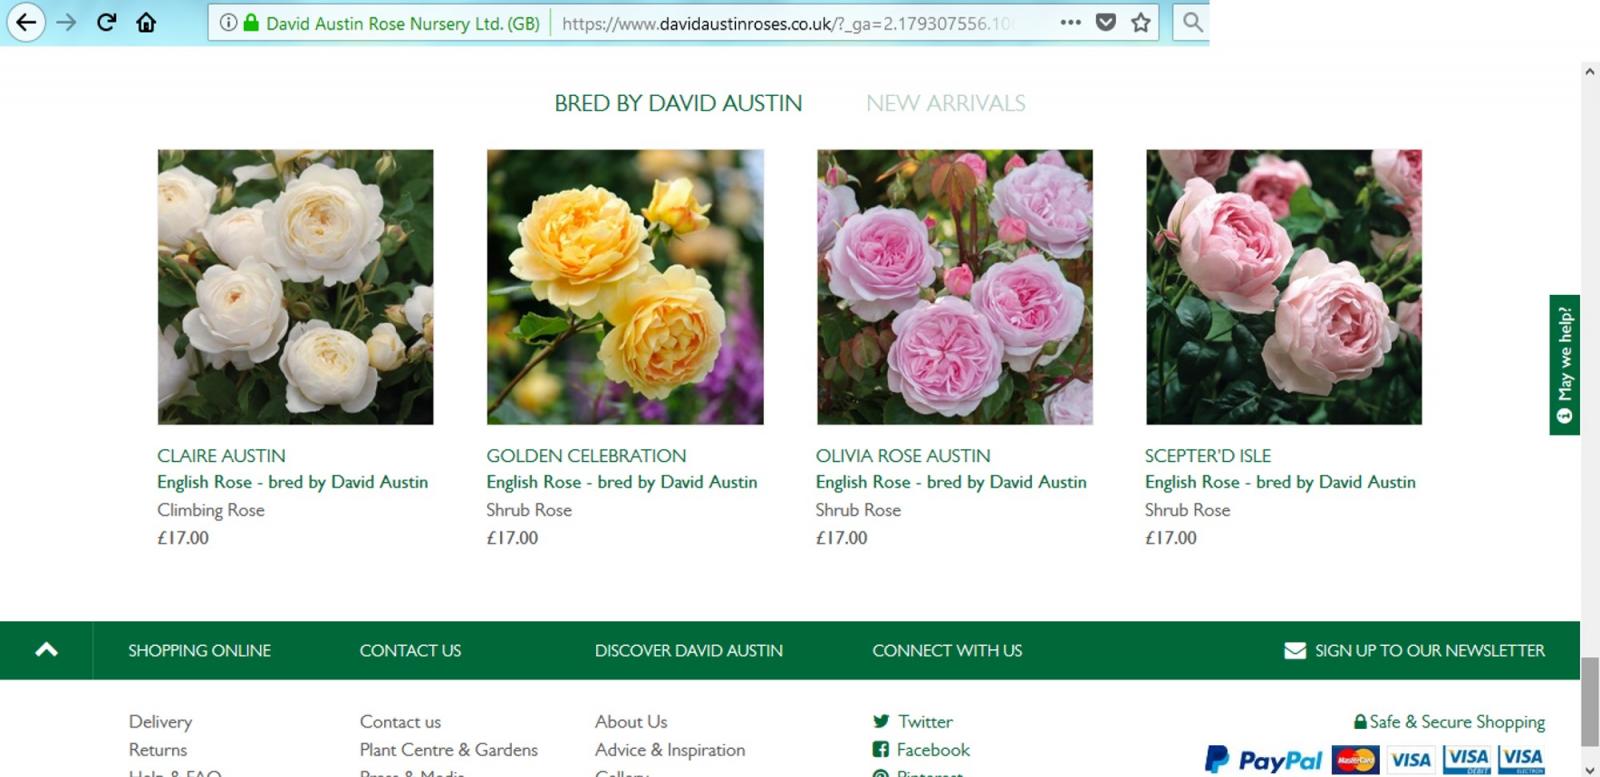Click the £17.00 price under Olivia Rose Austin
Screen dimensions: 1600x777
click(841, 538)
